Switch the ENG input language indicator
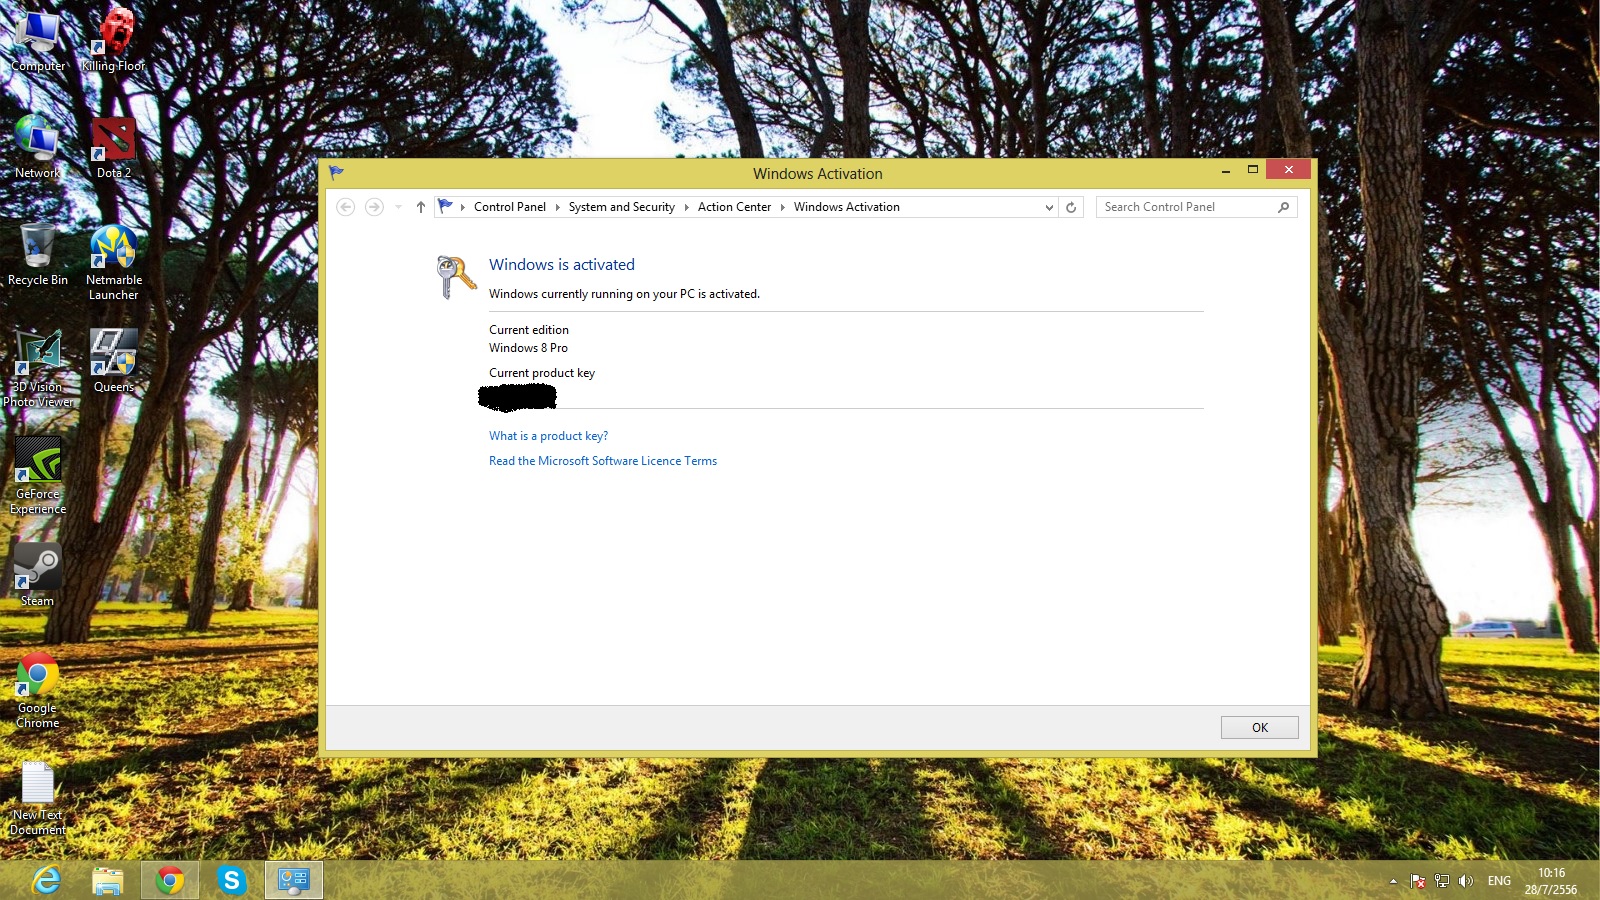Image resolution: width=1600 pixels, height=900 pixels. point(1499,881)
